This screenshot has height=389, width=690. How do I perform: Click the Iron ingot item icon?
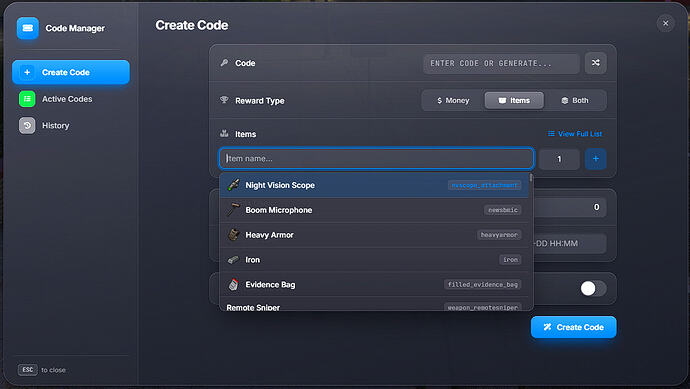[233, 260]
